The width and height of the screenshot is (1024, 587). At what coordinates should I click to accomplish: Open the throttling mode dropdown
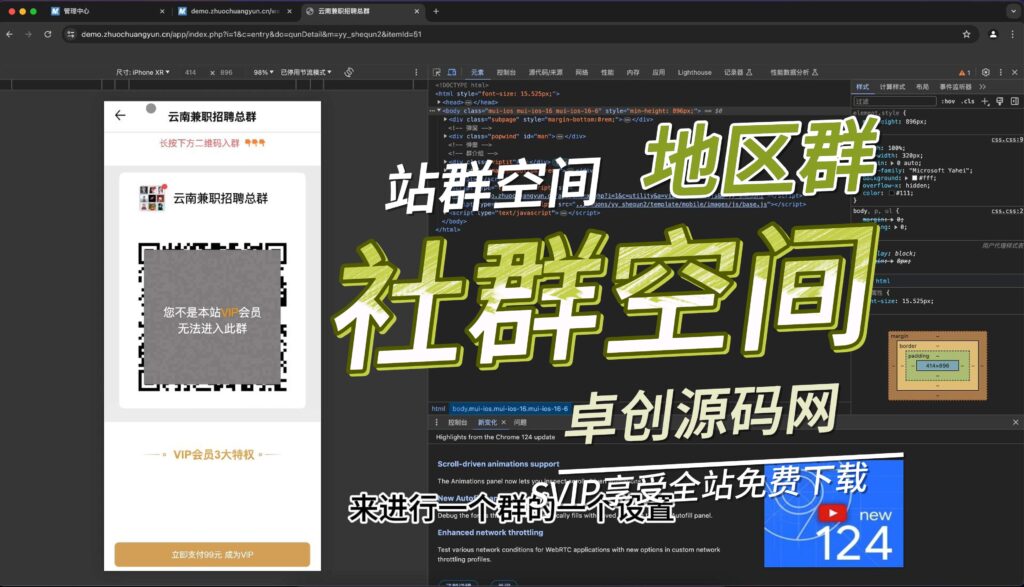coord(306,72)
